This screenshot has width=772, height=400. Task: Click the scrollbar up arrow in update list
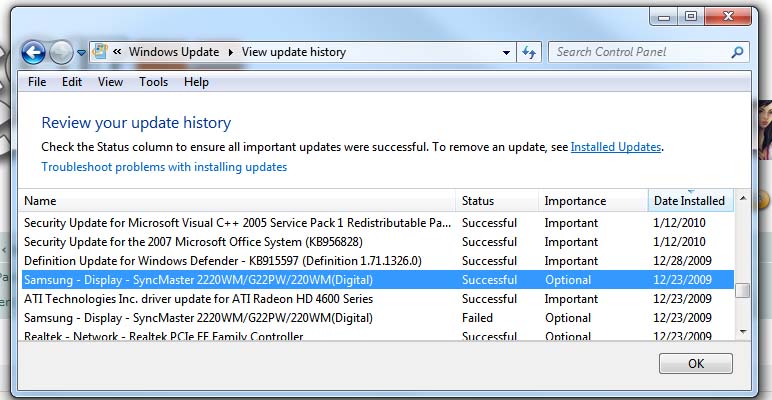pos(742,200)
